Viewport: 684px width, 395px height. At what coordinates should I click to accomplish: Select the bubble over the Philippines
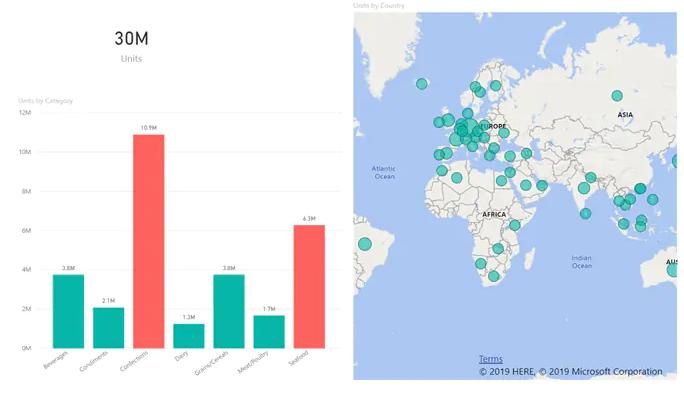coord(653,199)
